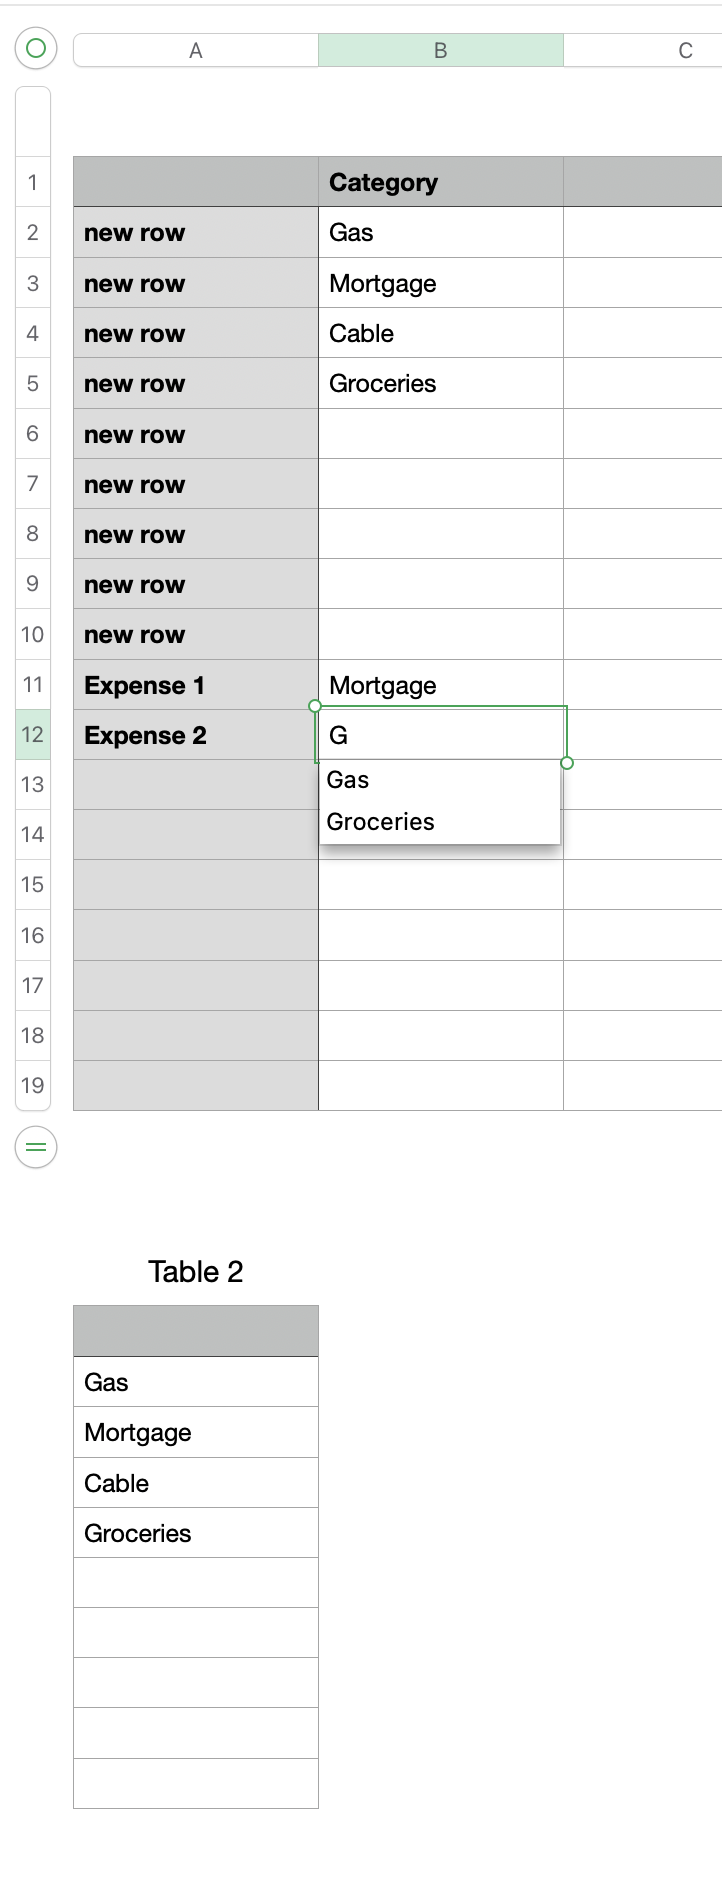722x1894 pixels.
Task: Select the Expense 2 cell
Action: pos(196,735)
